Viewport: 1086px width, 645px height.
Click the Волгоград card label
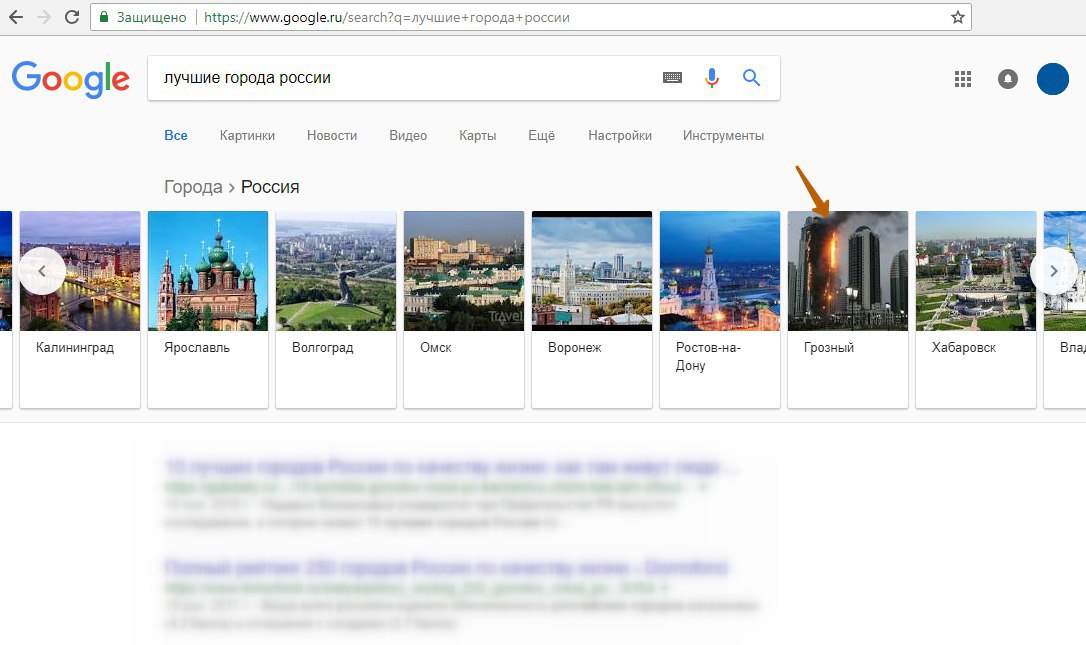323,348
